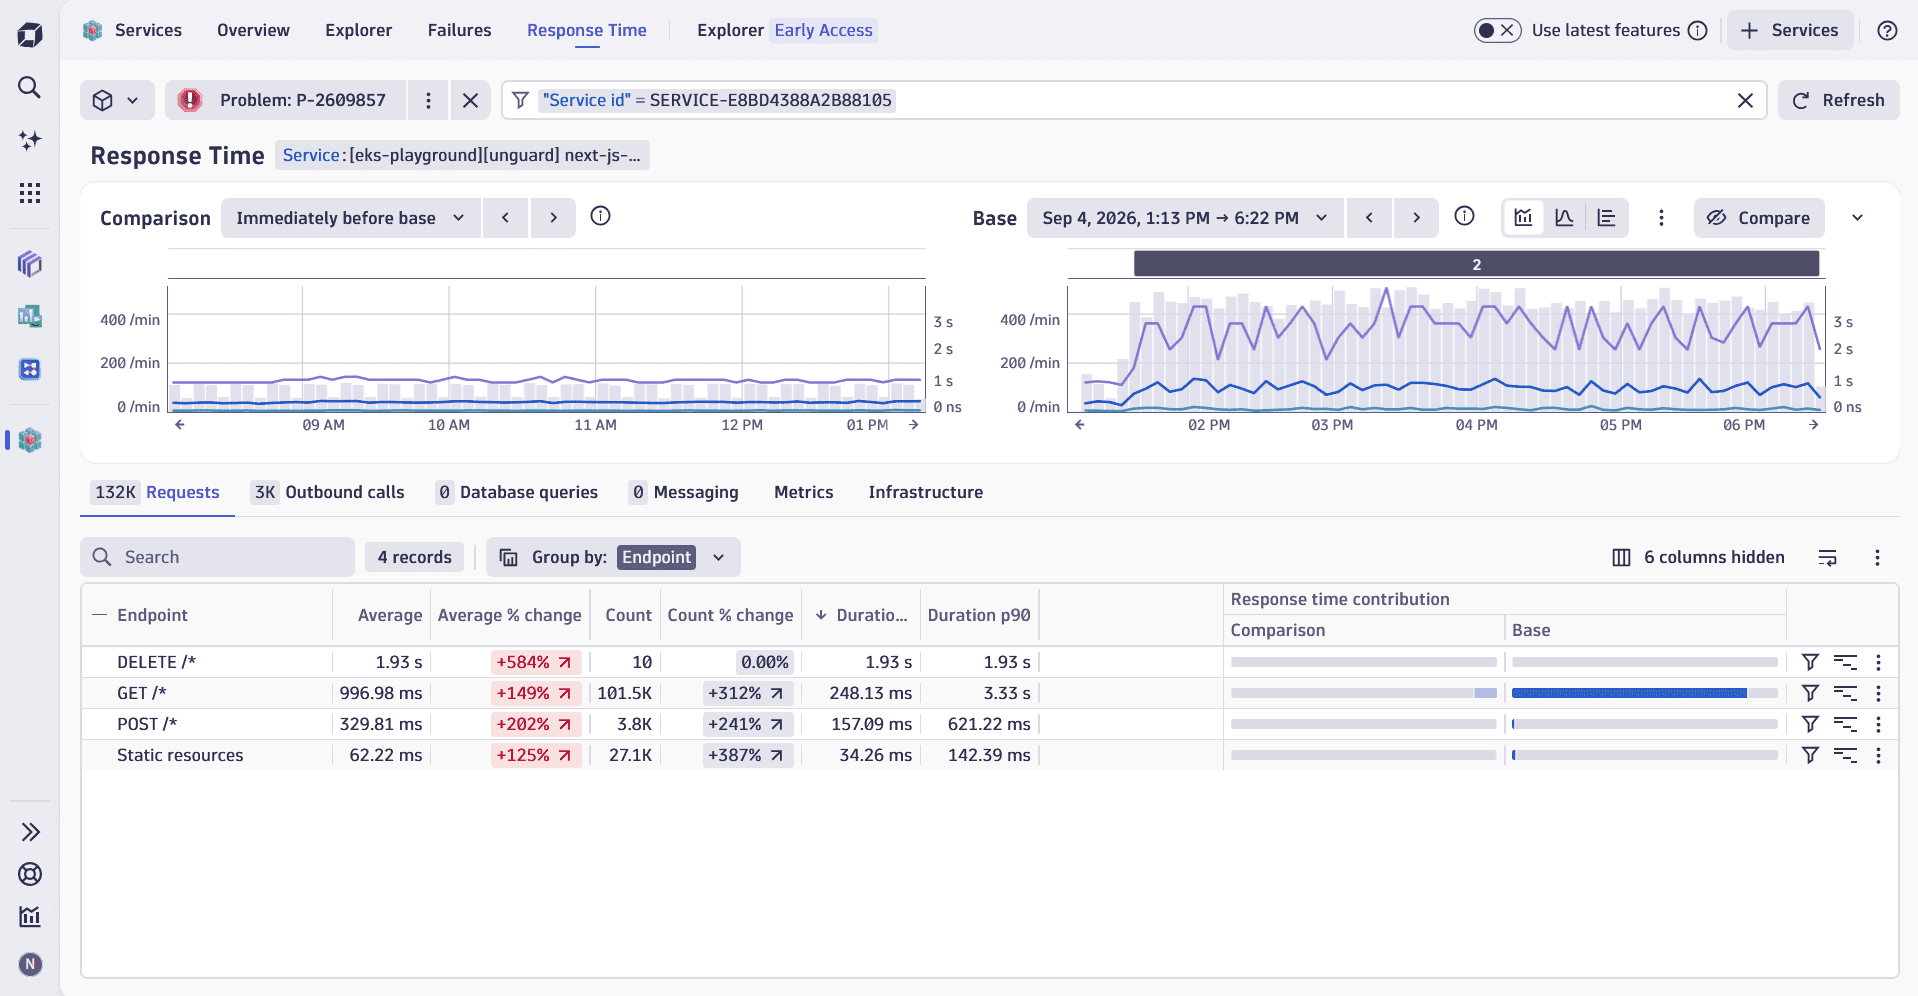1918x996 pixels.
Task: Open the AI sparkle assistant icon
Action: (30, 140)
